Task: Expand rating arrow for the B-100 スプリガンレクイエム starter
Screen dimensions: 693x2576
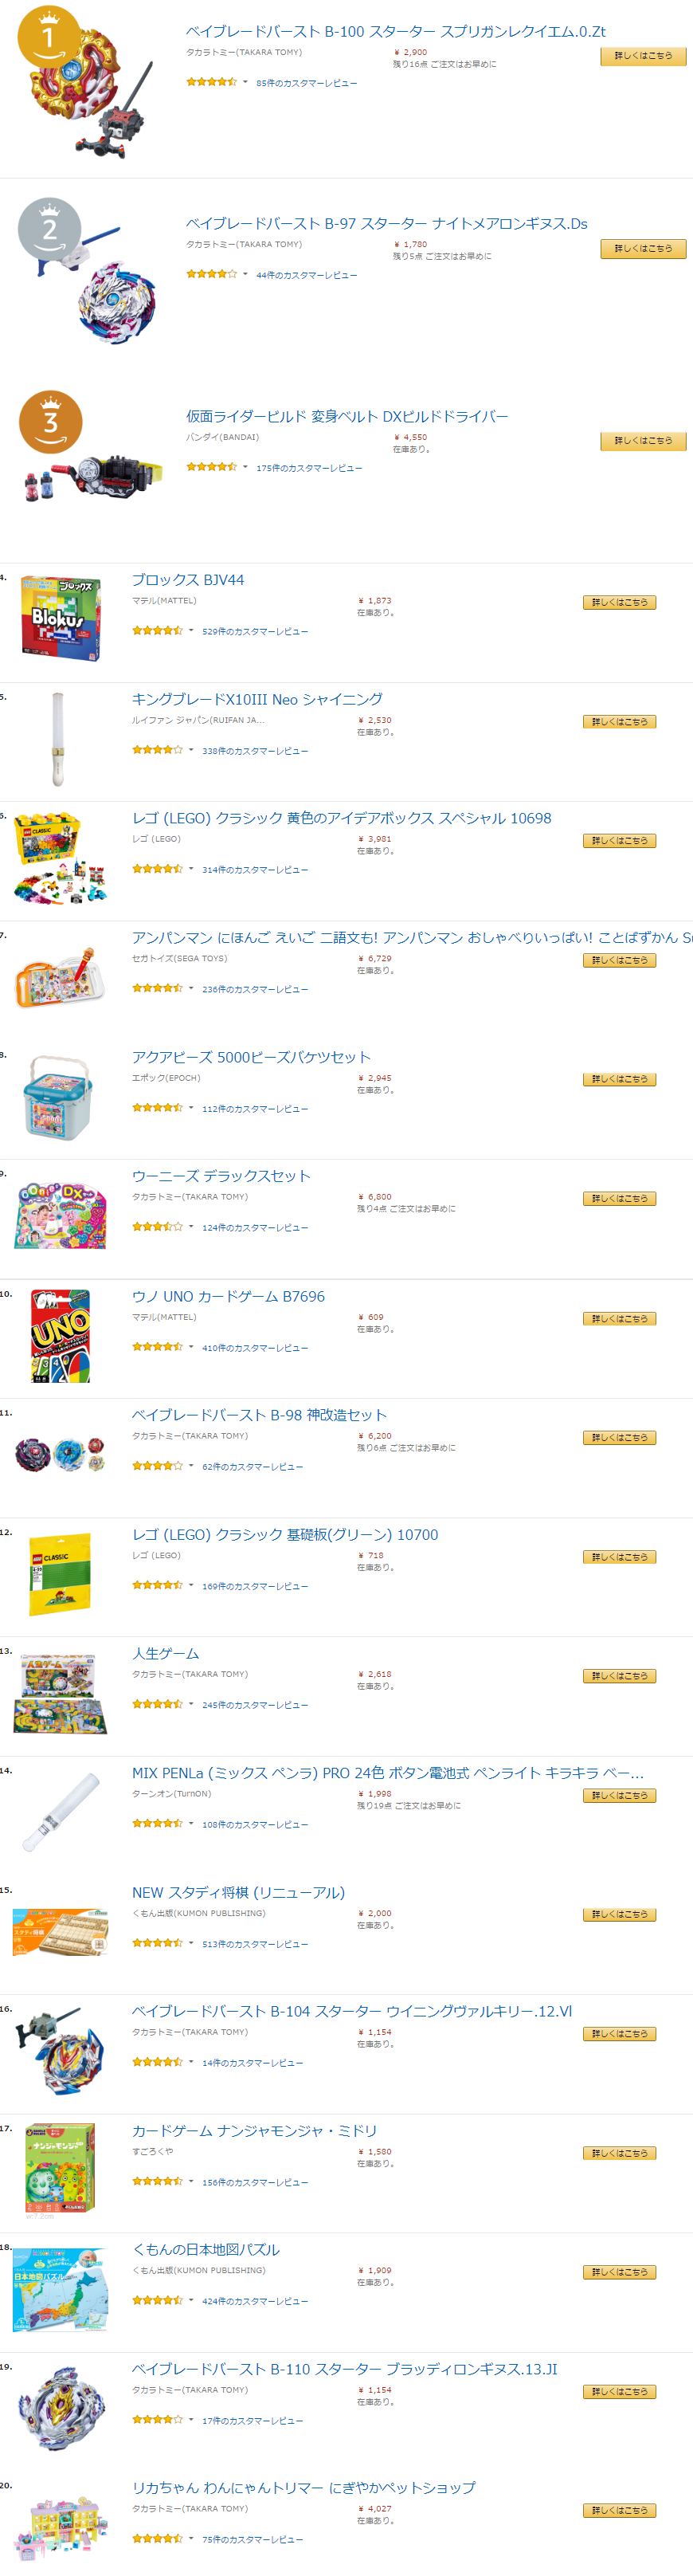Action: 245,82
